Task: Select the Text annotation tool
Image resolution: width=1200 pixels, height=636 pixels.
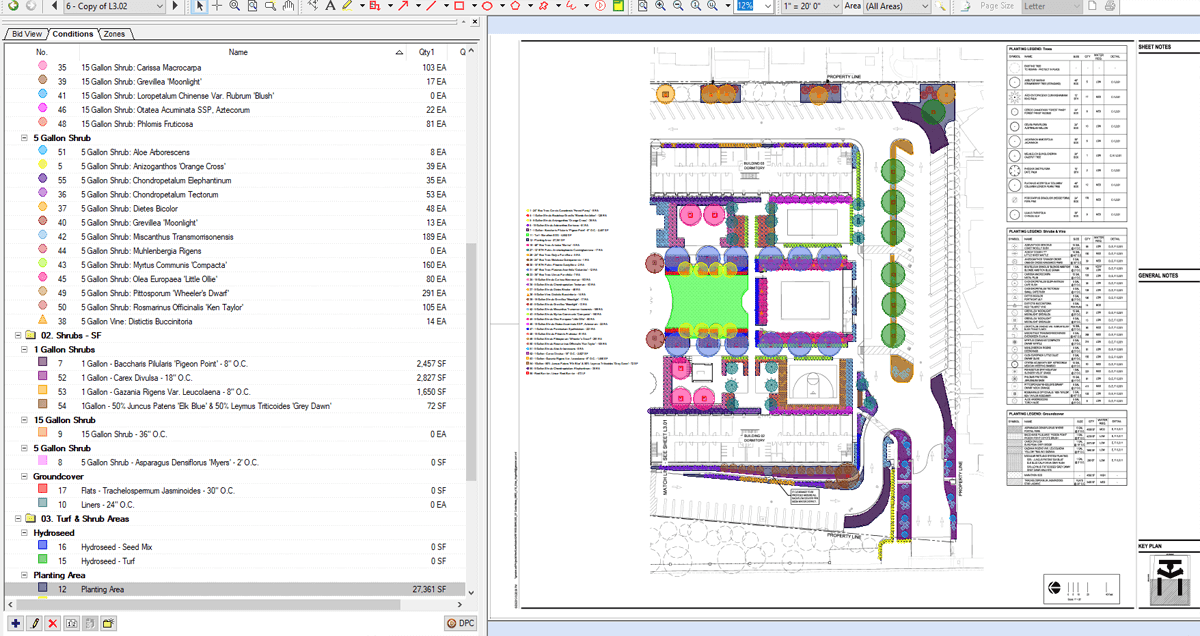Action: click(328, 6)
